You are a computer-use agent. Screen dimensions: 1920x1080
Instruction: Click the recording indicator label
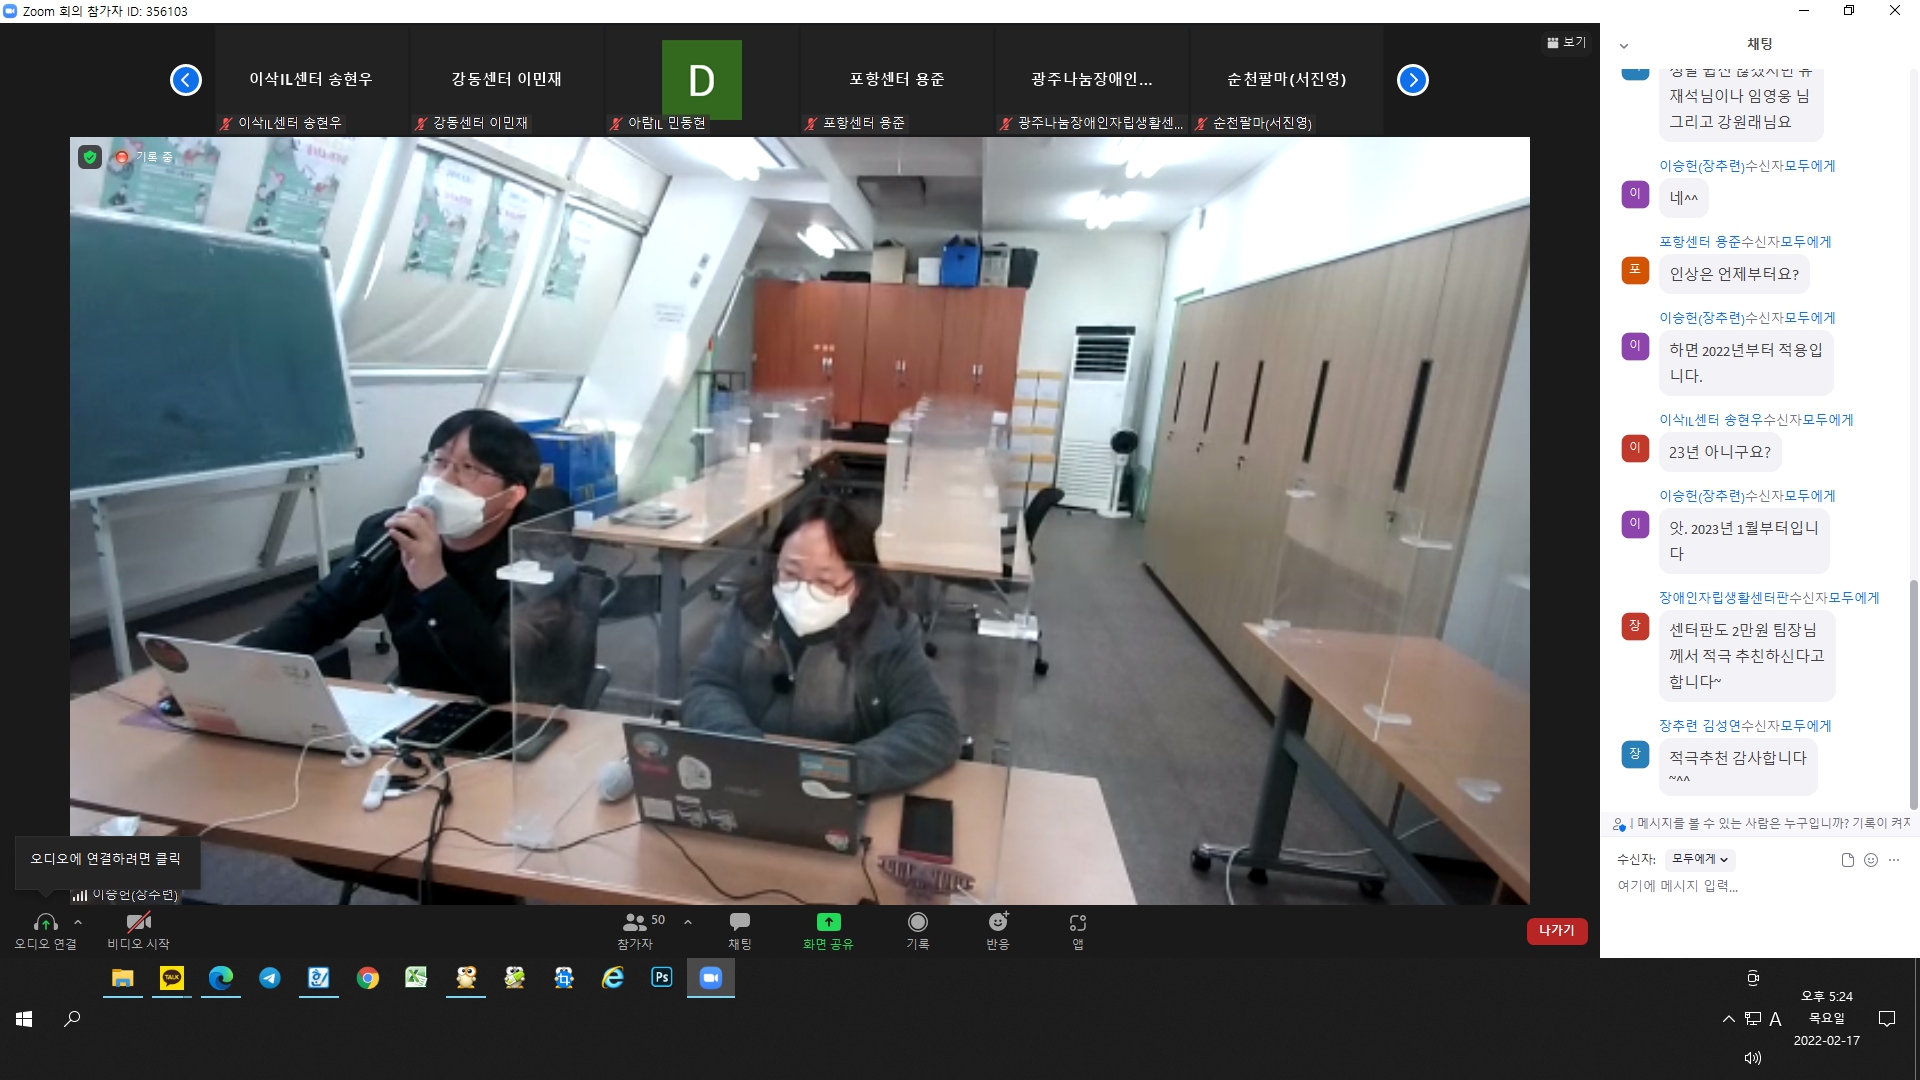tap(145, 157)
